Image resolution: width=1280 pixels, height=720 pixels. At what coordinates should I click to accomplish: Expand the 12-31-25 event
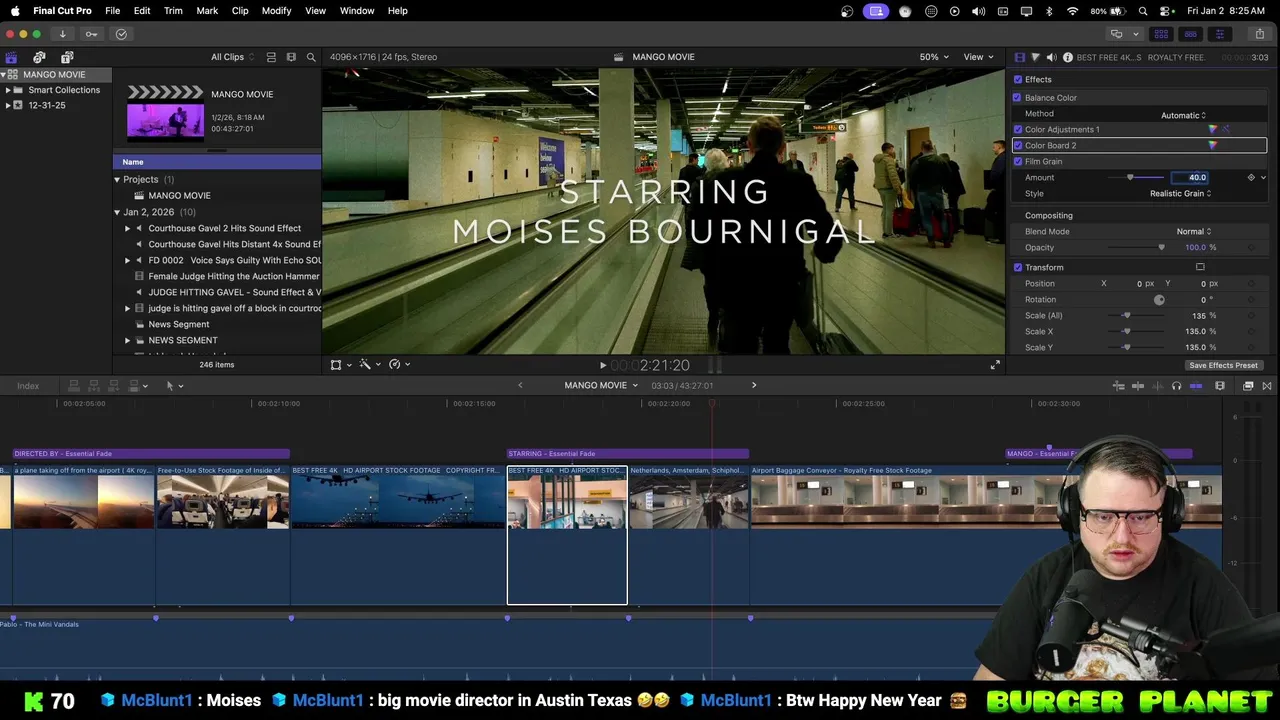pyautogui.click(x=8, y=105)
